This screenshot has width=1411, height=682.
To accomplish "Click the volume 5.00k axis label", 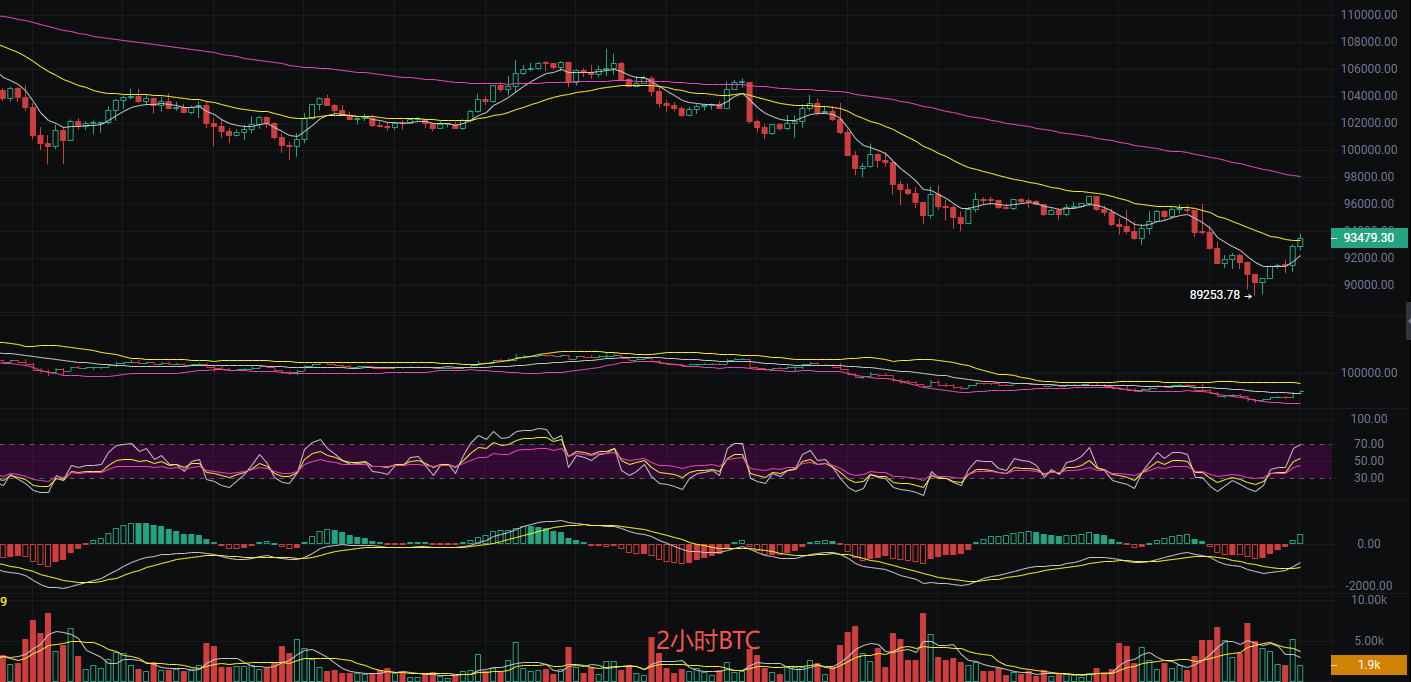I will pyautogui.click(x=1369, y=641).
